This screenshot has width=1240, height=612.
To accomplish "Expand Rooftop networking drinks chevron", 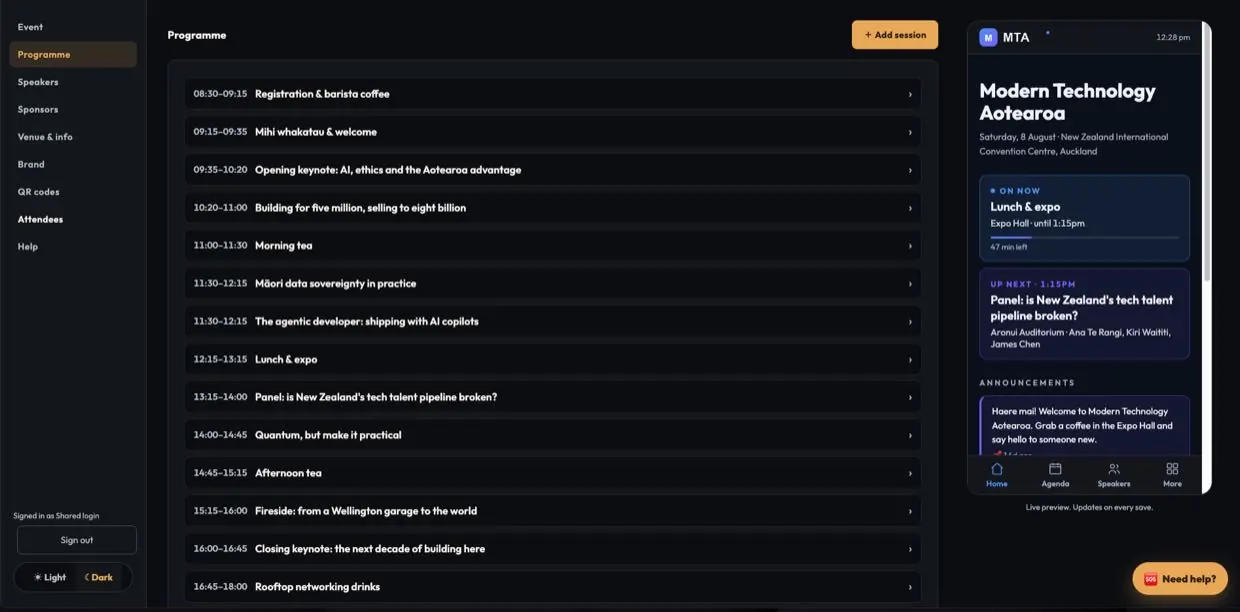I will pyautogui.click(x=910, y=587).
